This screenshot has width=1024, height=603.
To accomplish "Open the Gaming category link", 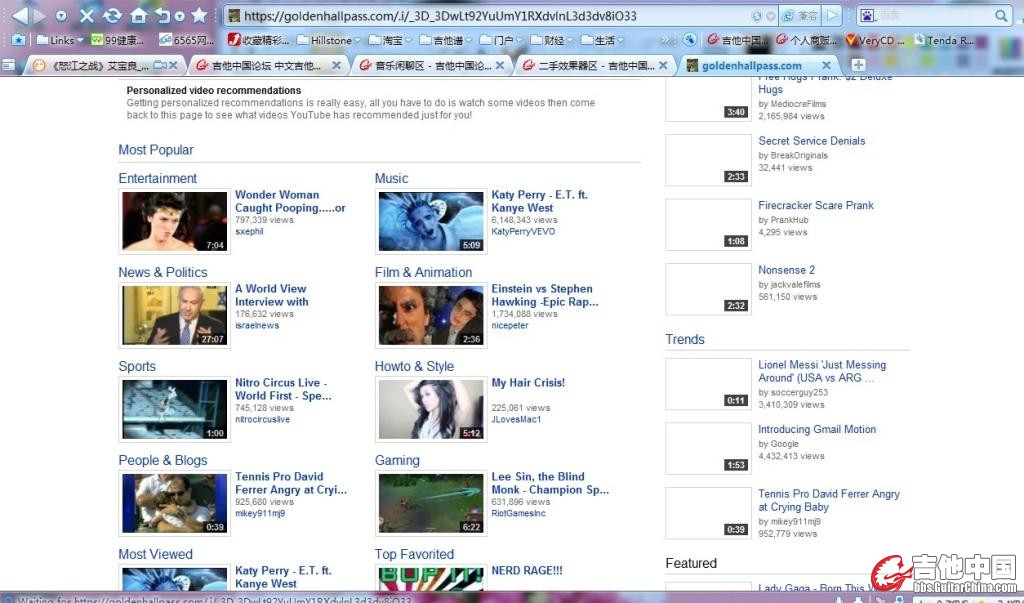I will click(397, 461).
